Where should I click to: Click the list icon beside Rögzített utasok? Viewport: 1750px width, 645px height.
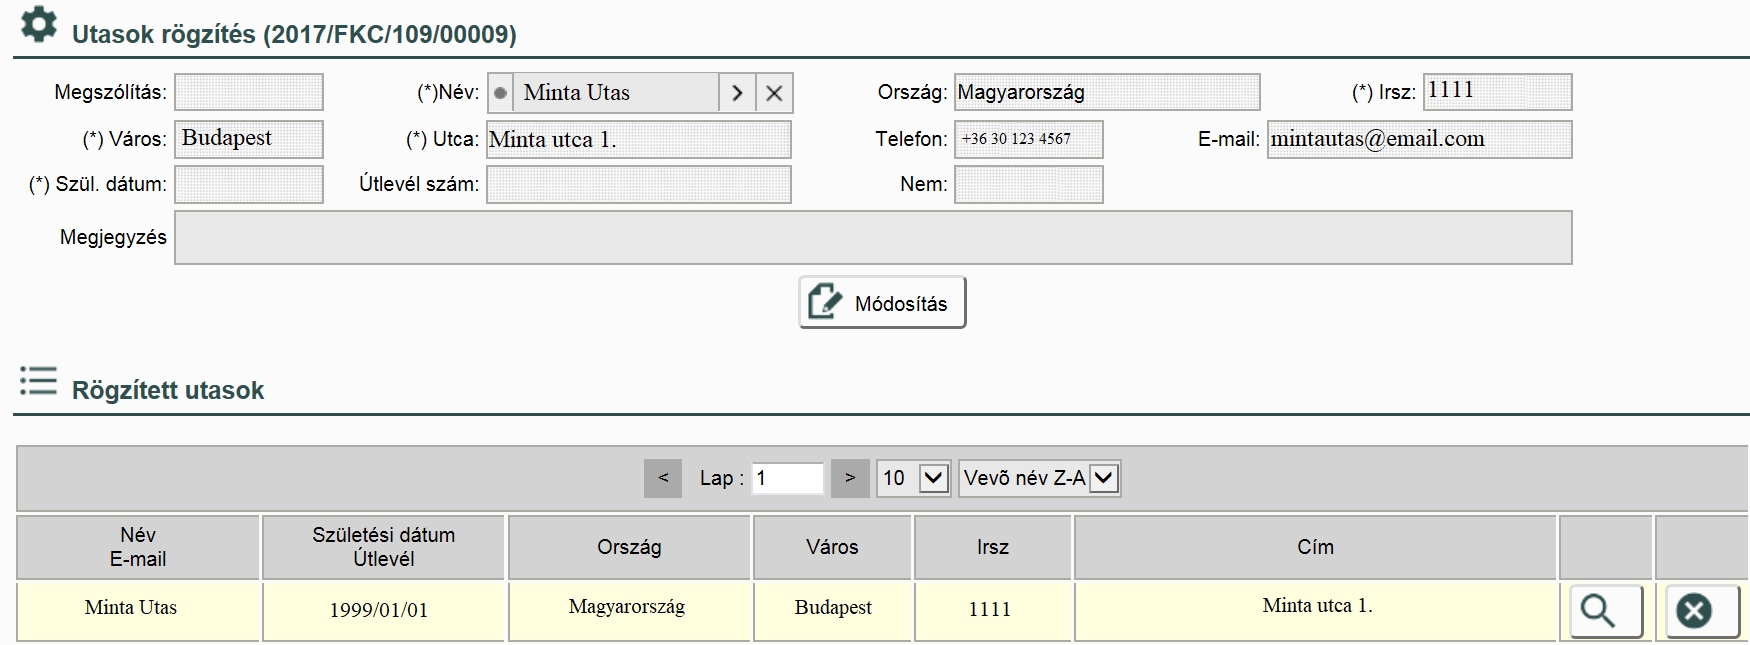pos(38,381)
